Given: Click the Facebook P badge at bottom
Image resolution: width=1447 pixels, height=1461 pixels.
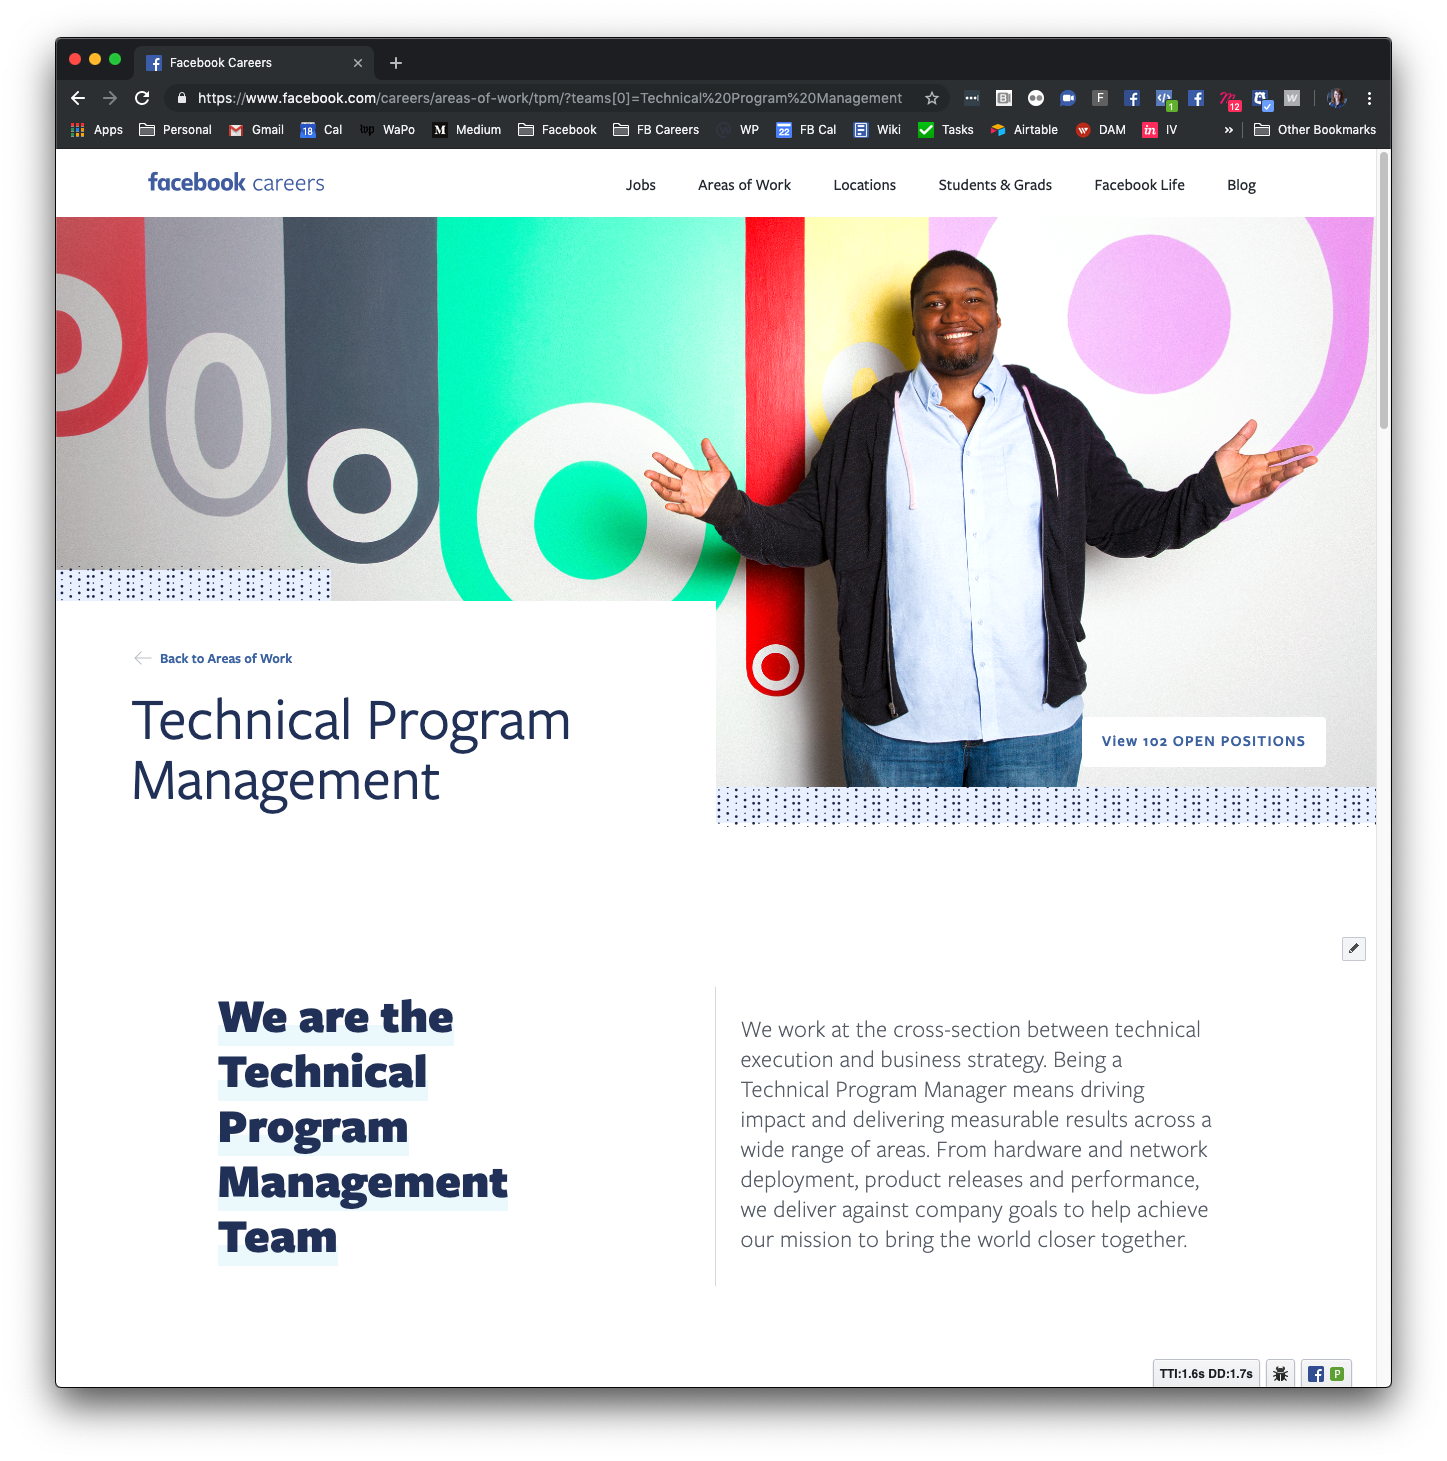Looking at the screenshot, I should [1326, 1373].
